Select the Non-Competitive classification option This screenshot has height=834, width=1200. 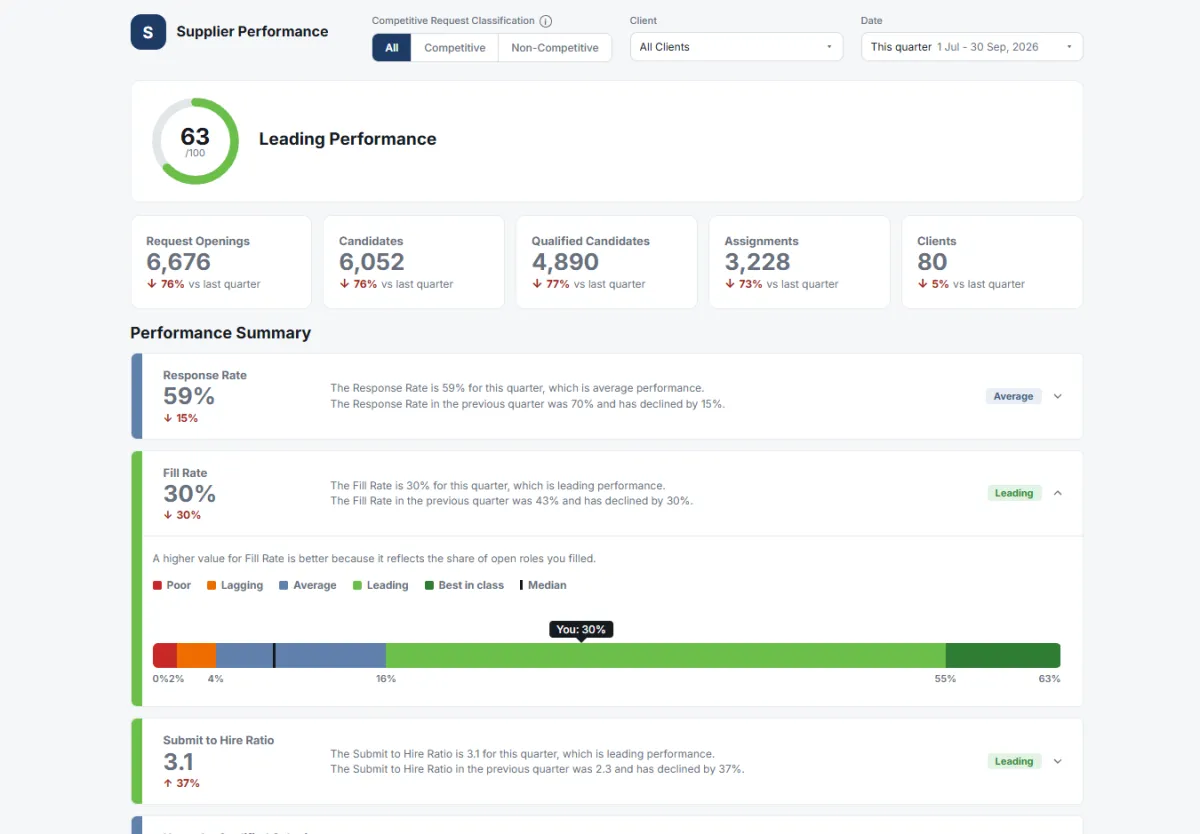point(555,48)
